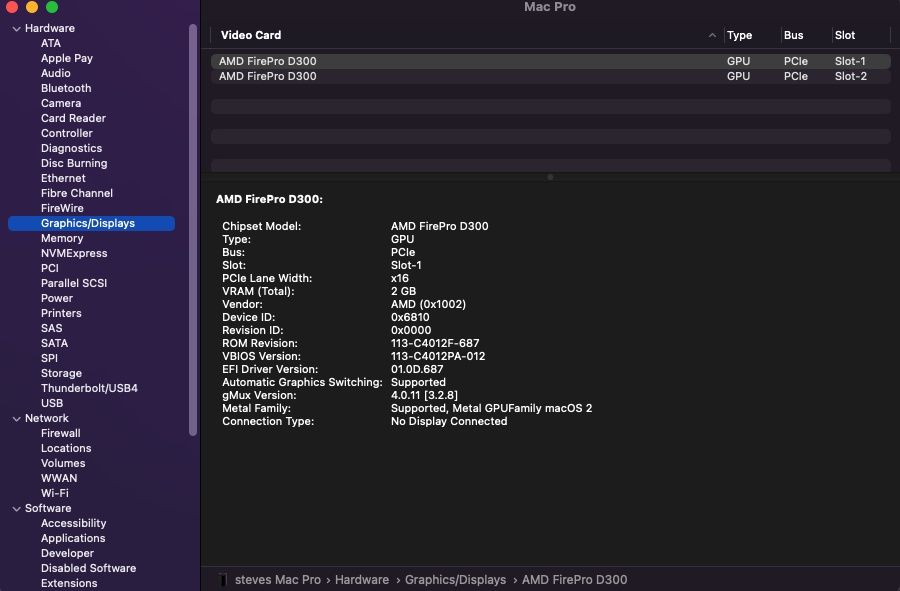The height and width of the screenshot is (591, 900).
Task: Select Apple Pay in the sidebar
Action: (67, 58)
